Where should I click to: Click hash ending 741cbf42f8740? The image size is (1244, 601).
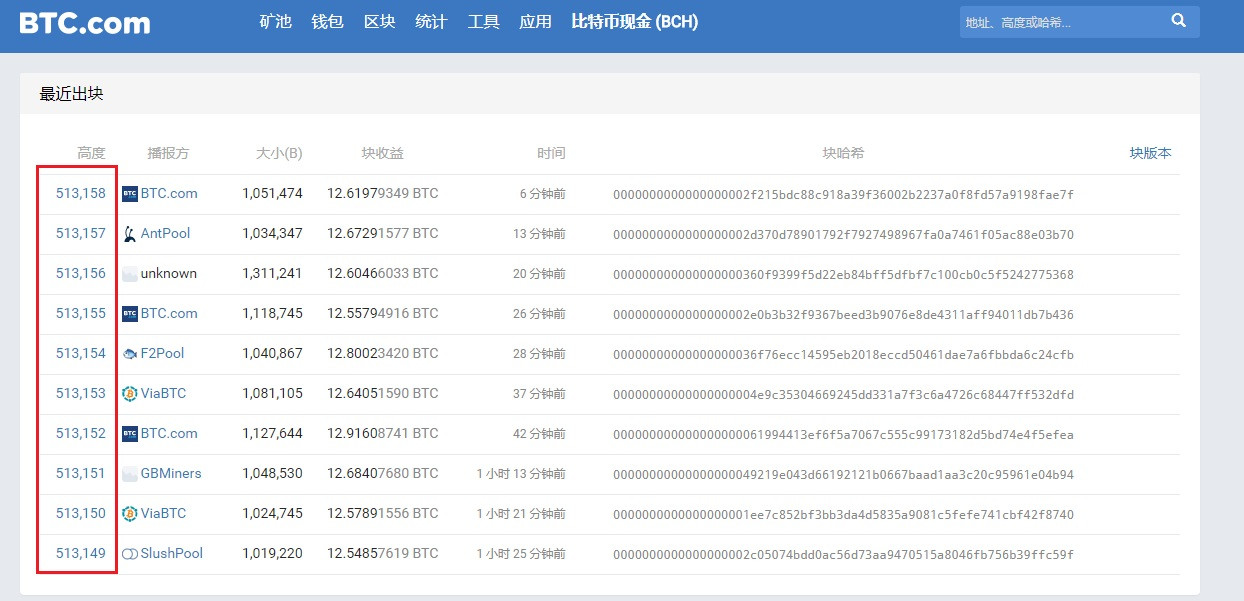click(x=843, y=514)
